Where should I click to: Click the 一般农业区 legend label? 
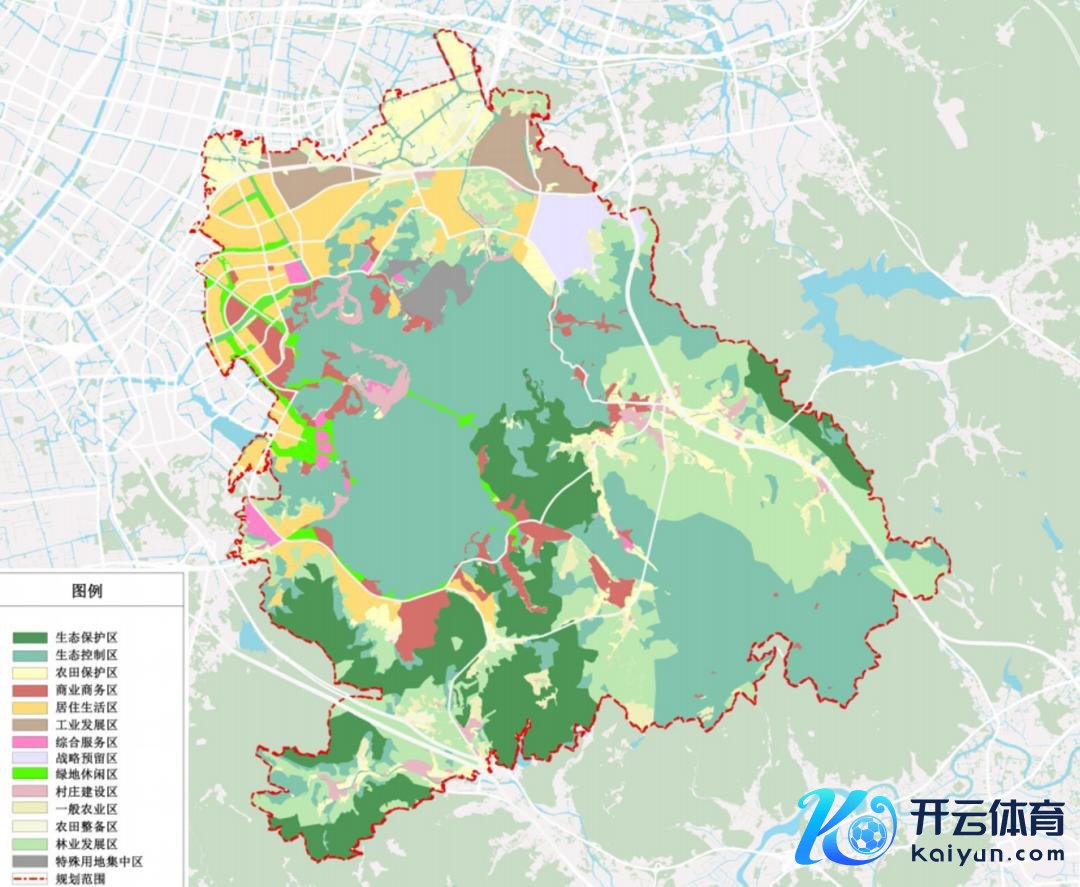[87, 810]
